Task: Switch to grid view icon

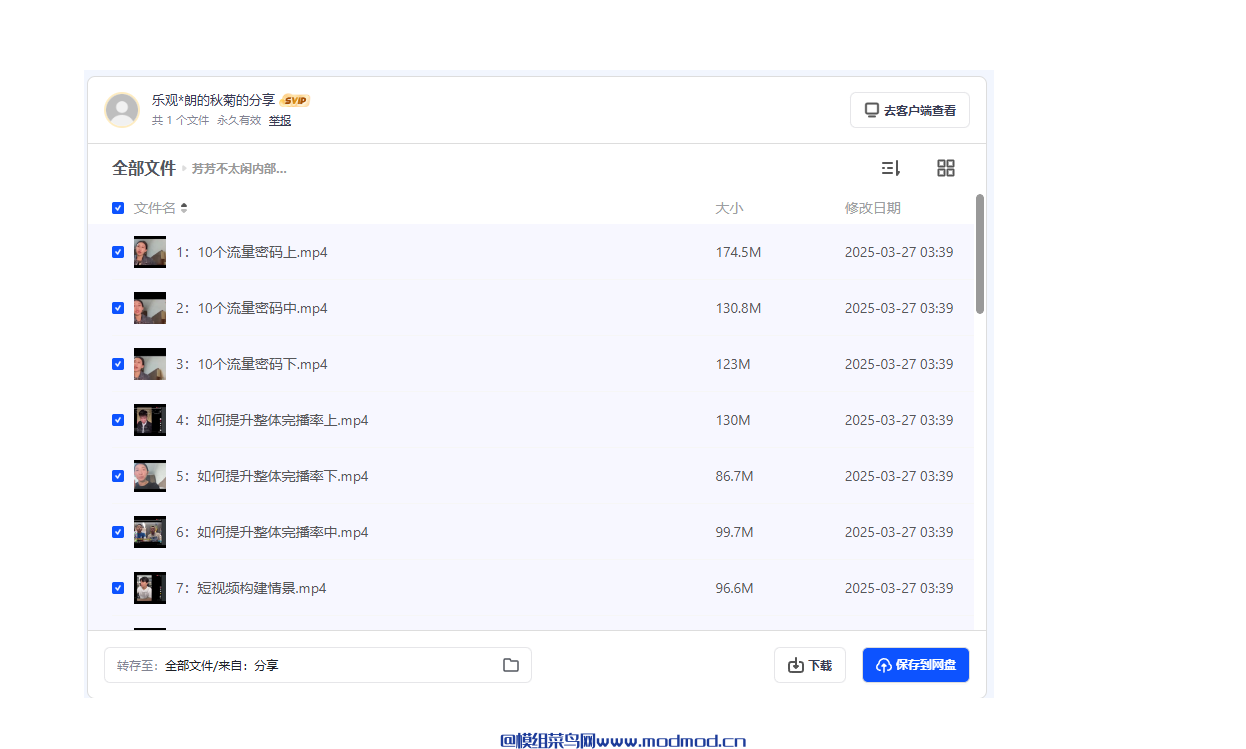Action: click(946, 168)
